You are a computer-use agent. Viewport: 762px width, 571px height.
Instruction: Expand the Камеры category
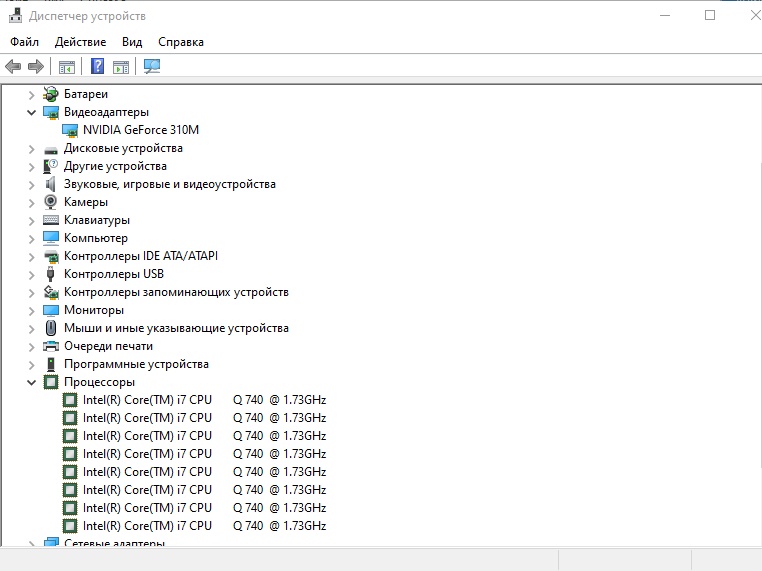pyautogui.click(x=32, y=203)
